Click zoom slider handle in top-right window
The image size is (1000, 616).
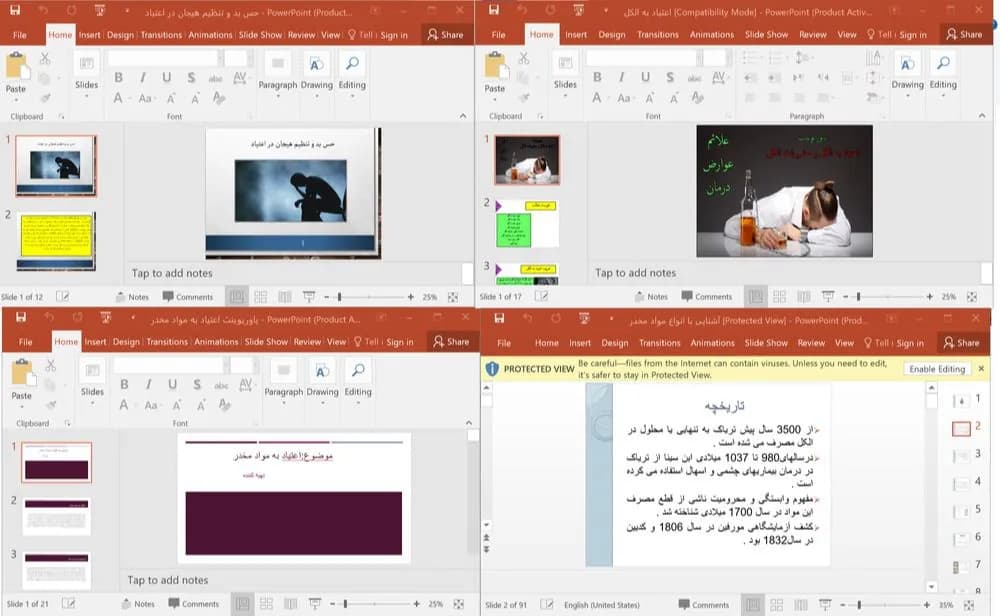858,297
